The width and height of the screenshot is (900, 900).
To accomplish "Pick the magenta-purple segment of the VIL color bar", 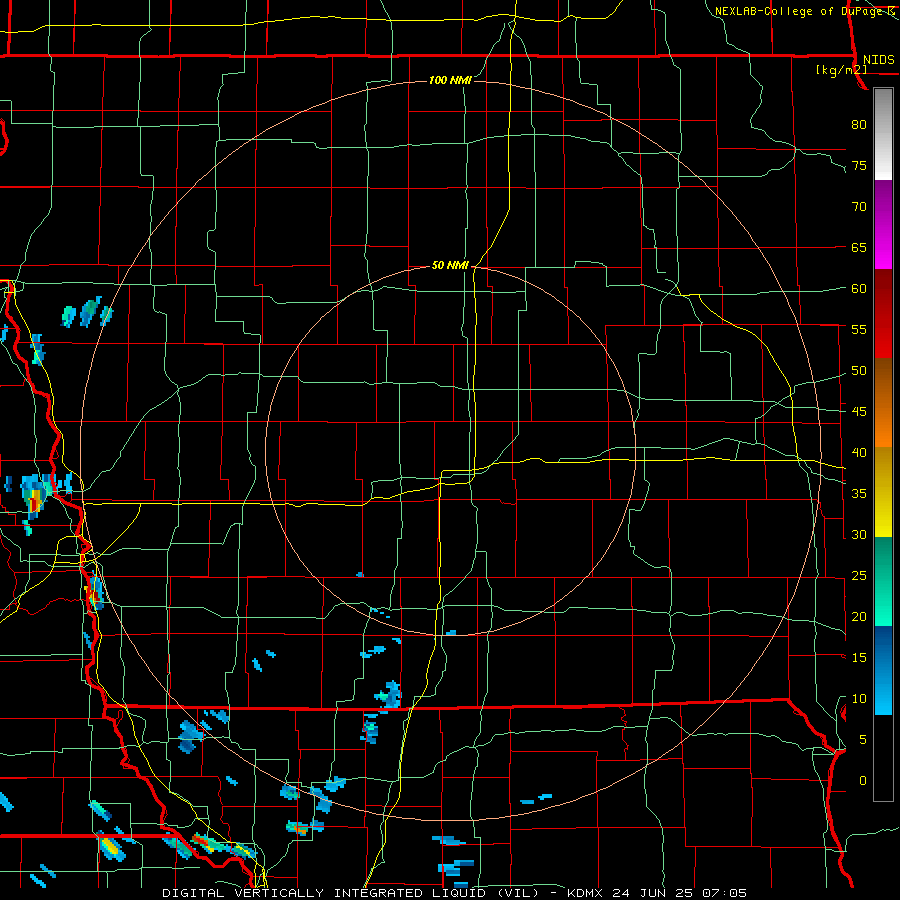I will pos(883,225).
